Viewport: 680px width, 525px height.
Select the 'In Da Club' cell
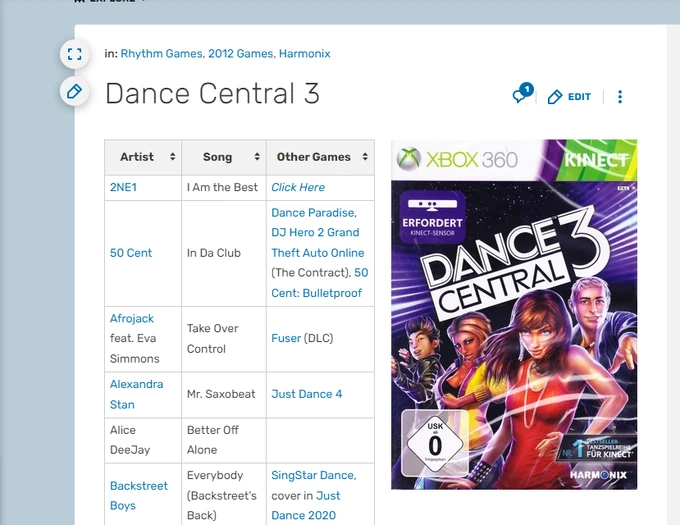click(x=224, y=253)
